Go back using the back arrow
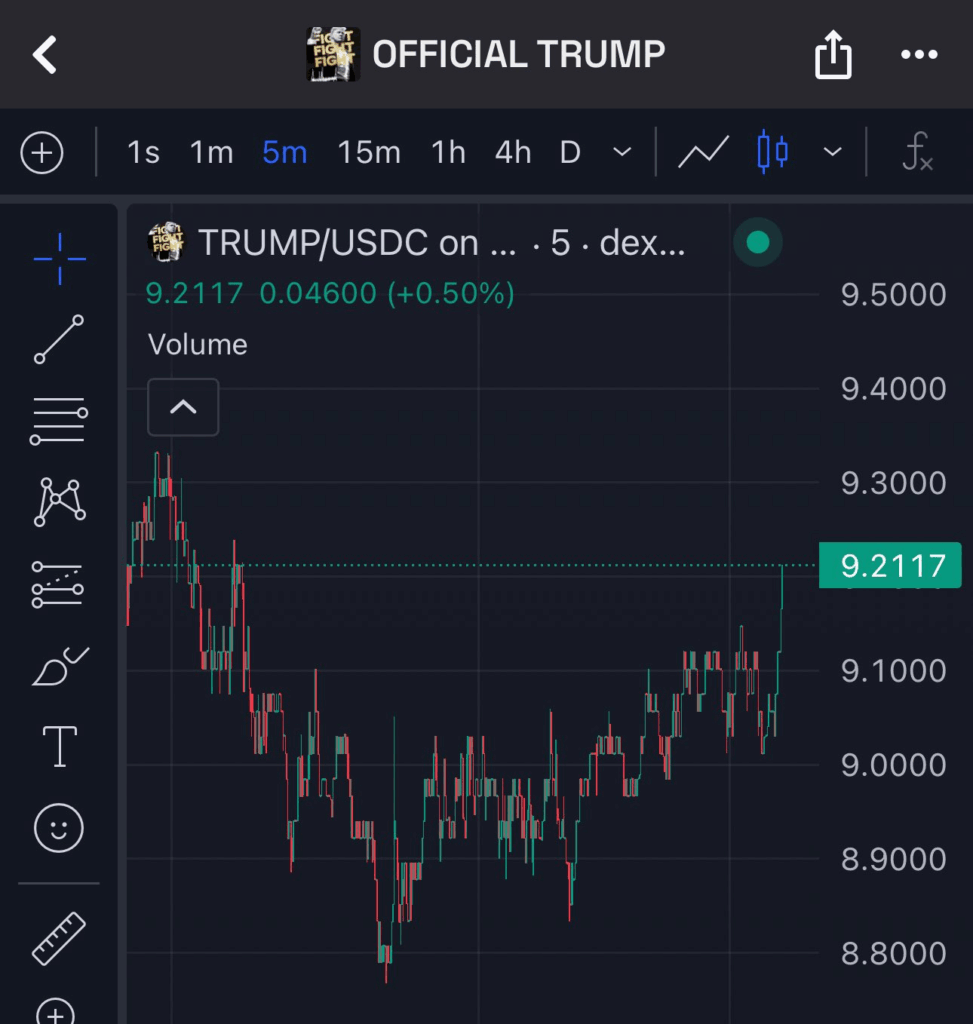This screenshot has width=973, height=1024. tap(44, 55)
